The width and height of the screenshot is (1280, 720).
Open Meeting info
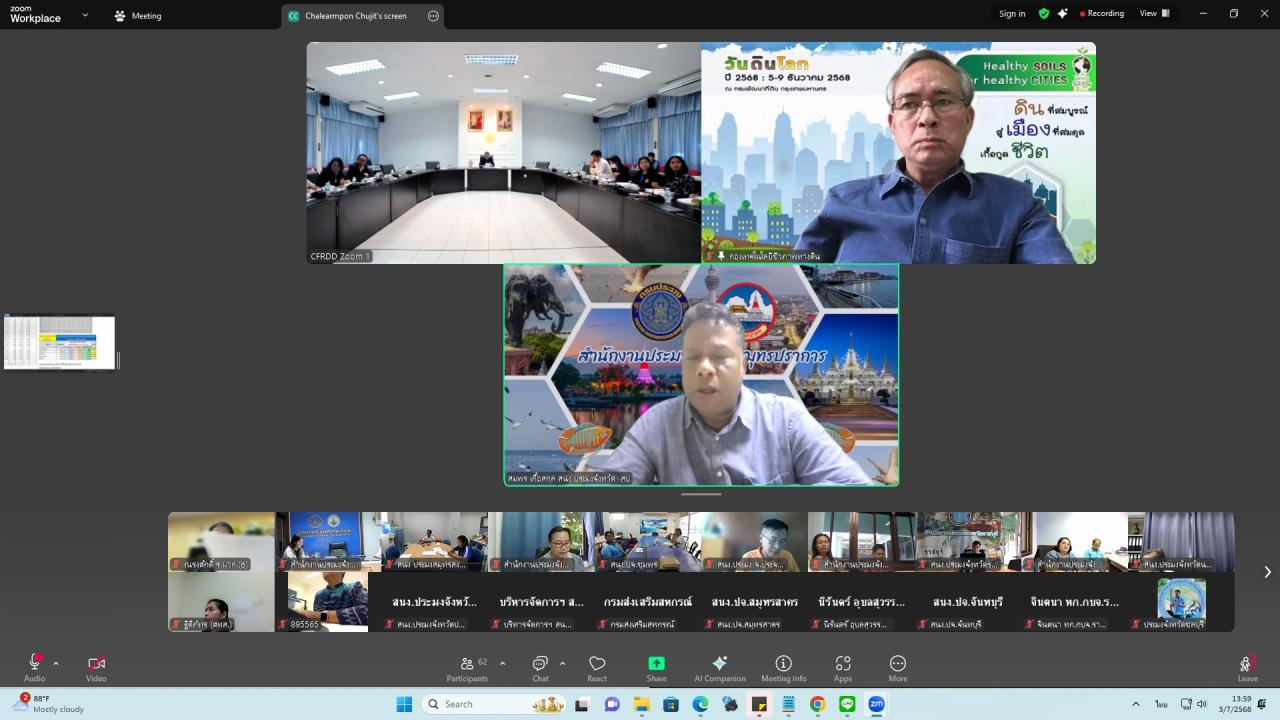point(784,667)
